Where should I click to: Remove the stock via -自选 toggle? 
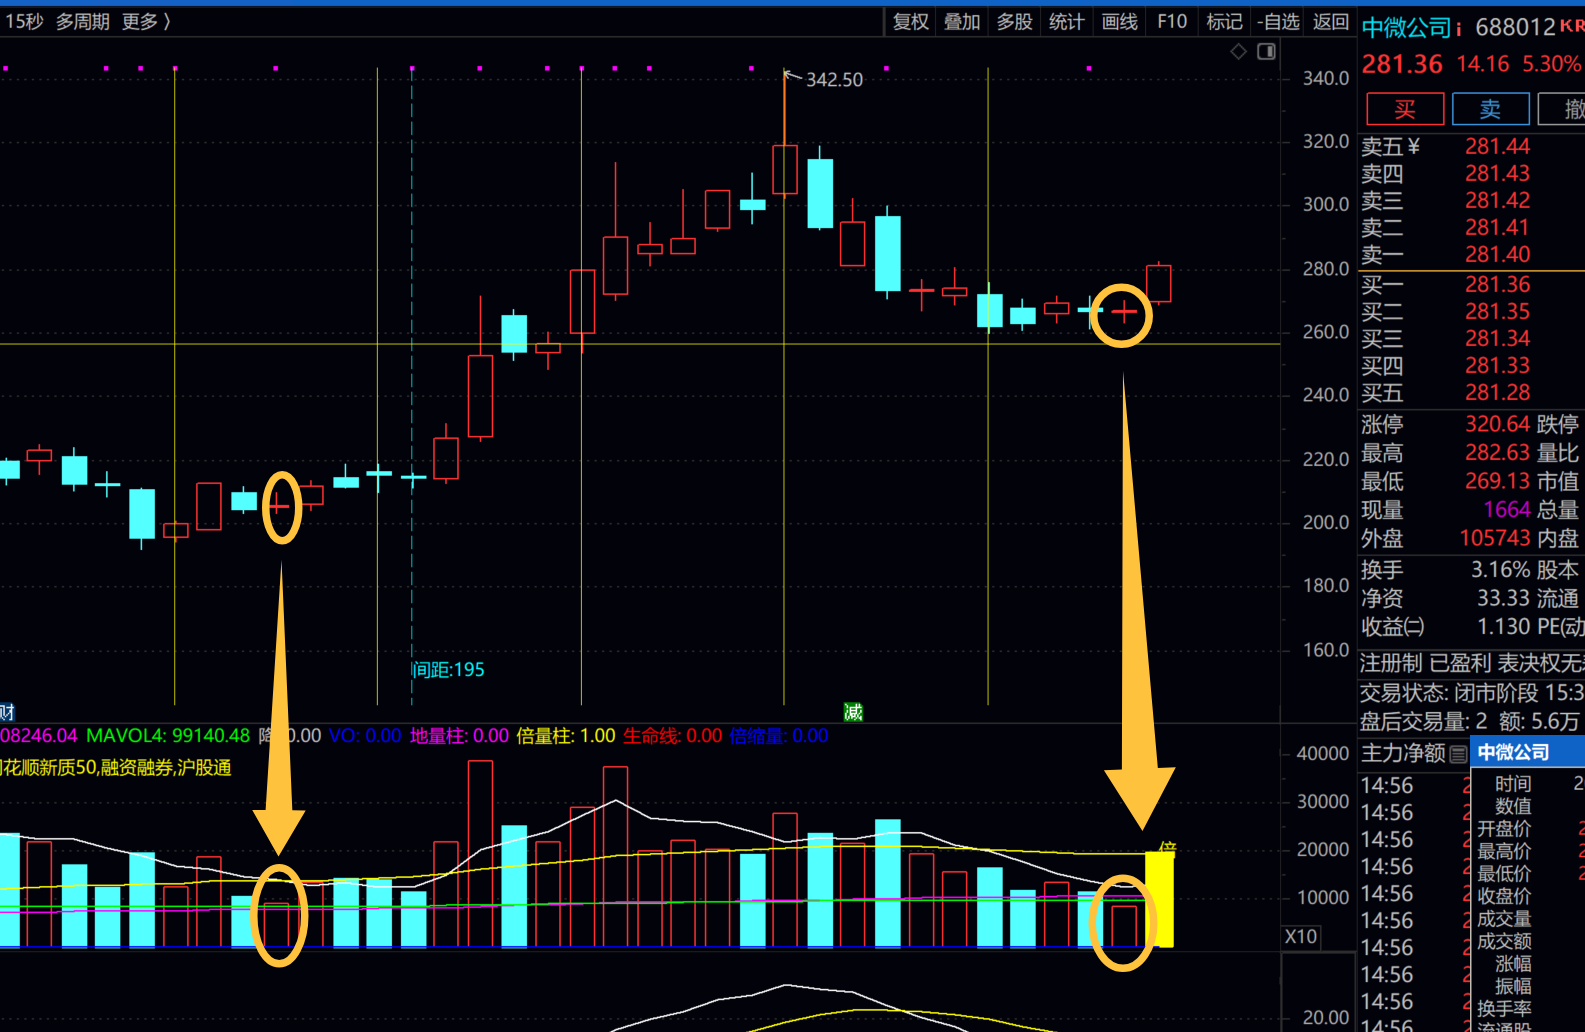point(1278,21)
